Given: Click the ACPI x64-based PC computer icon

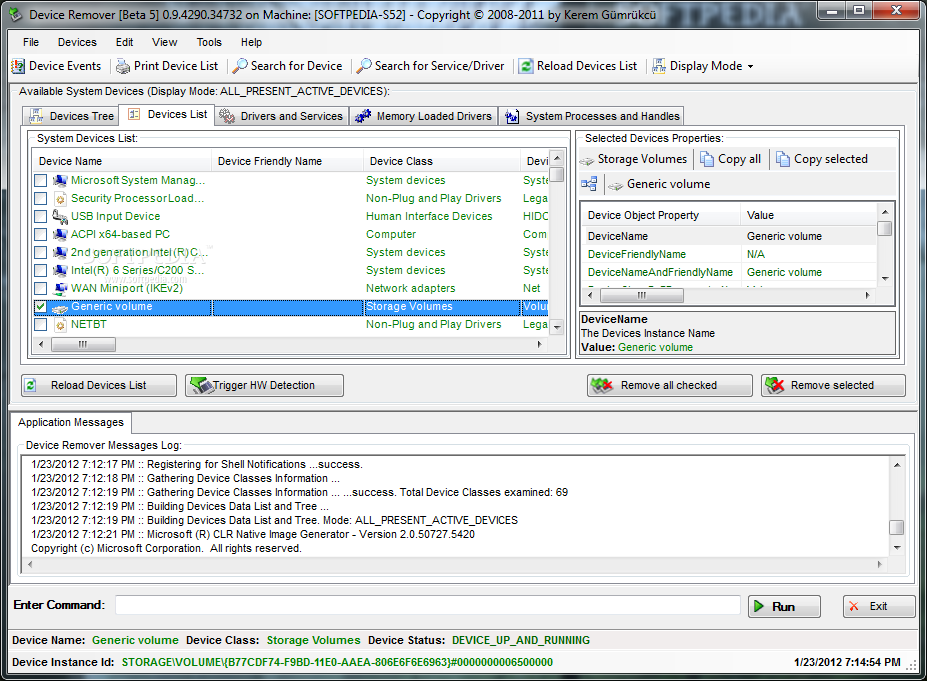Looking at the screenshot, I should tap(60, 235).
